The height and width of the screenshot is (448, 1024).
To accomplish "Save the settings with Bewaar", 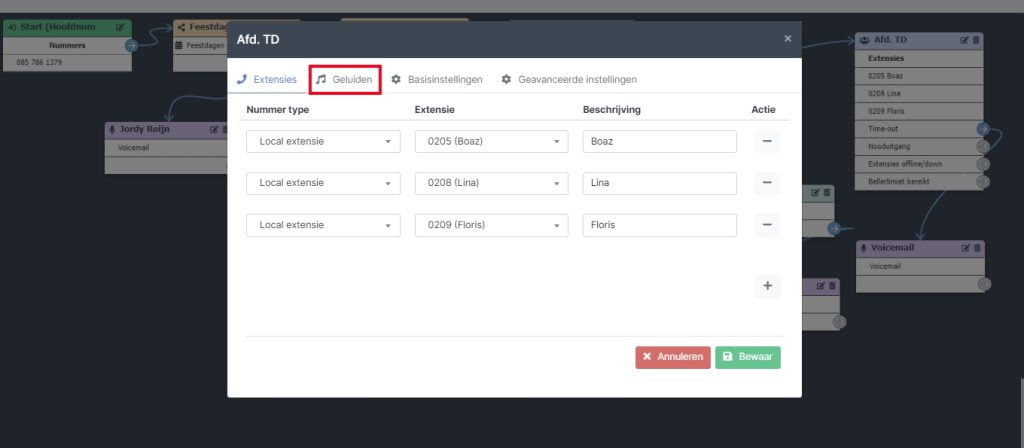I will click(x=748, y=357).
